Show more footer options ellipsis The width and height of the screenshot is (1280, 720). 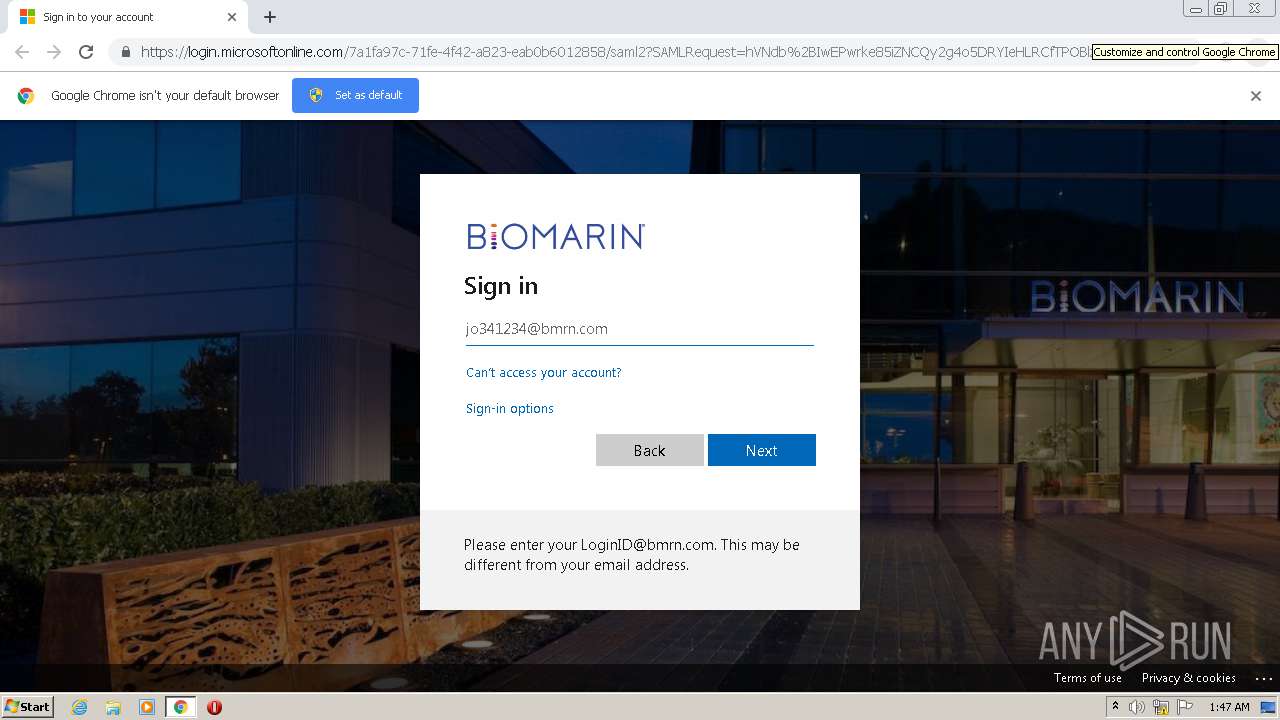(1263, 678)
